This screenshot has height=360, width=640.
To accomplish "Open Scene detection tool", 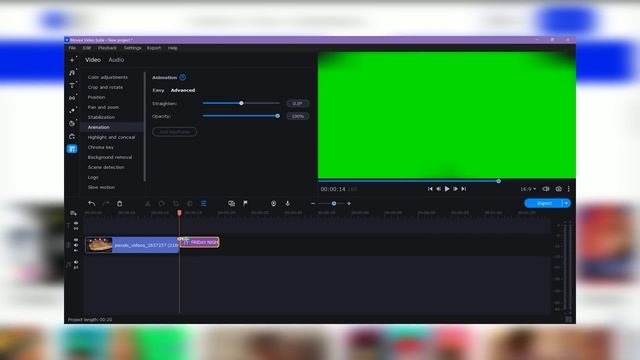I will (106, 167).
